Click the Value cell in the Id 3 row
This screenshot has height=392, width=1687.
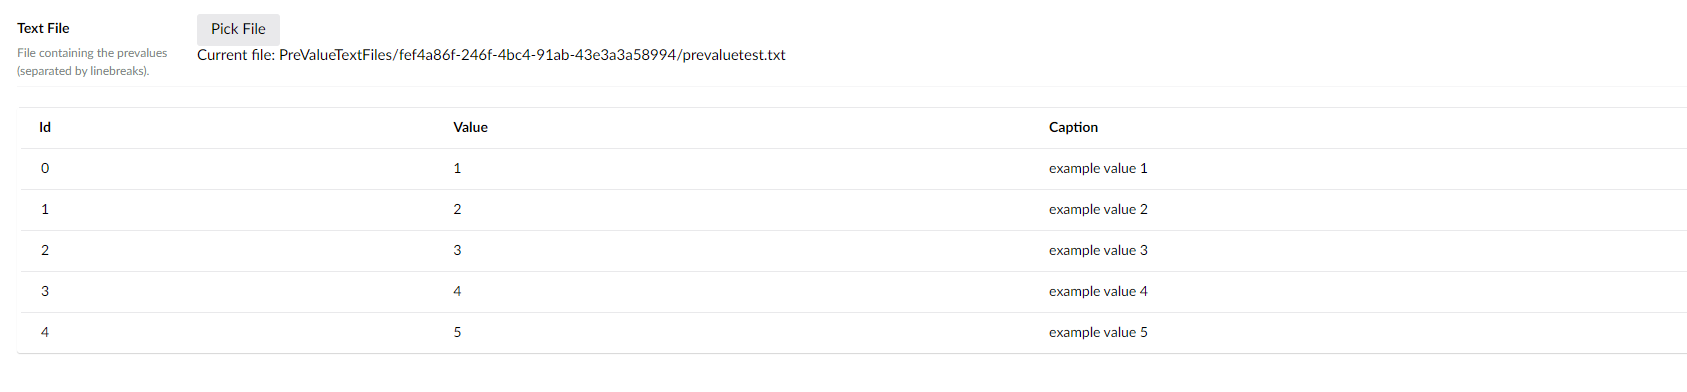(457, 291)
